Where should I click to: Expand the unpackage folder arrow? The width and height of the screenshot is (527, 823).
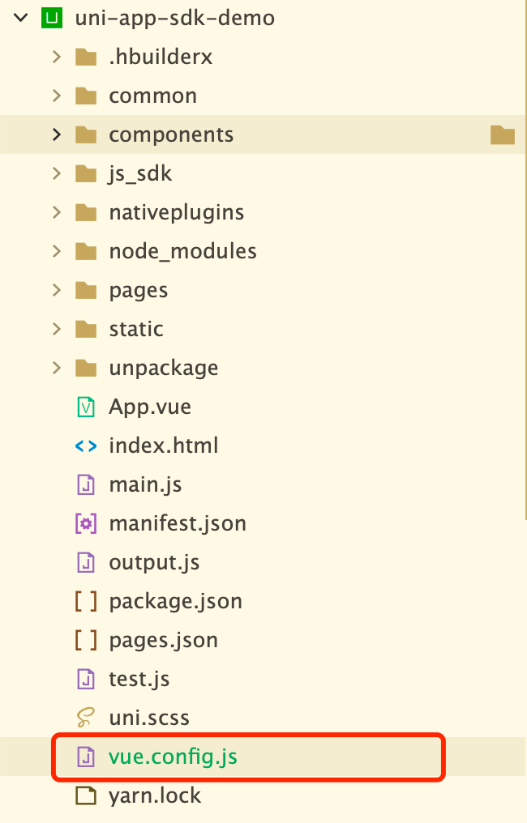(x=57, y=368)
